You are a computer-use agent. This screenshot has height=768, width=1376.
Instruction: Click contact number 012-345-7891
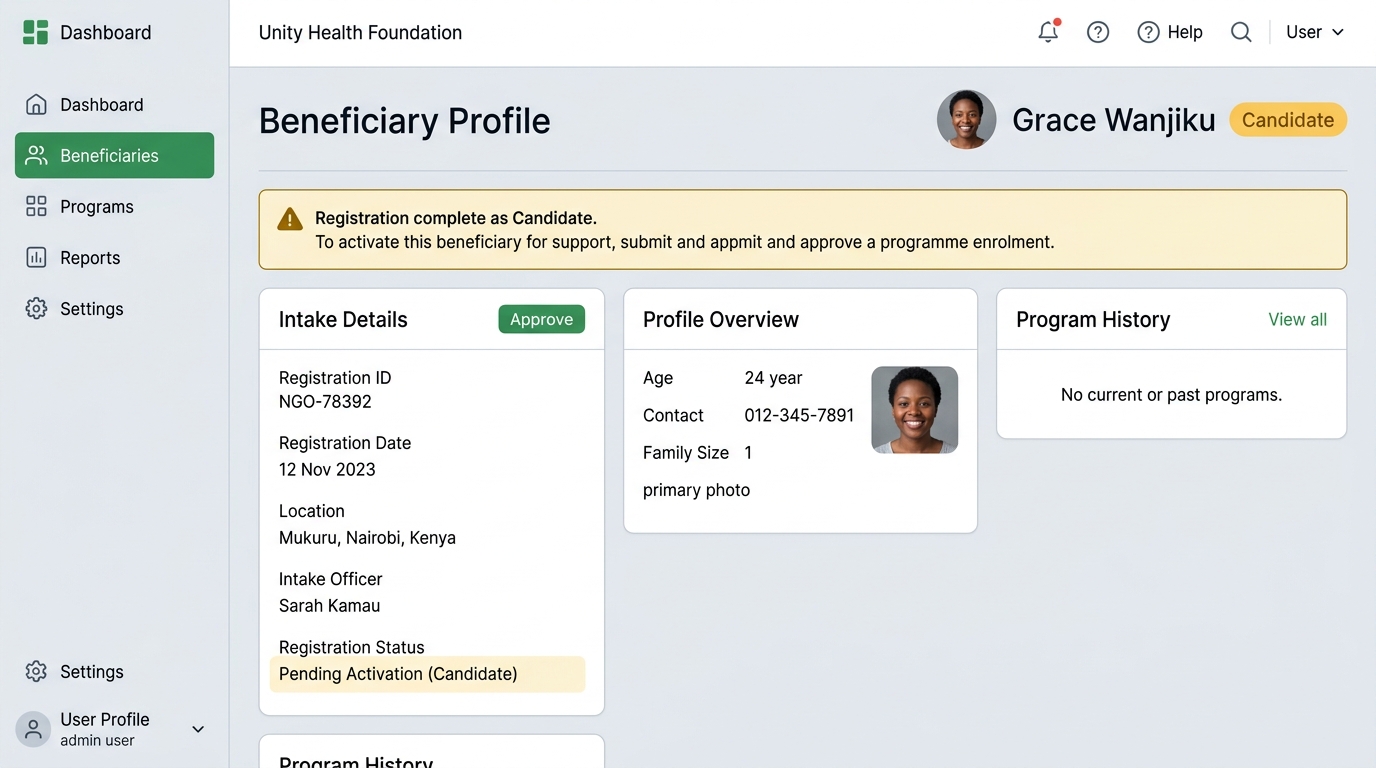pyautogui.click(x=799, y=416)
